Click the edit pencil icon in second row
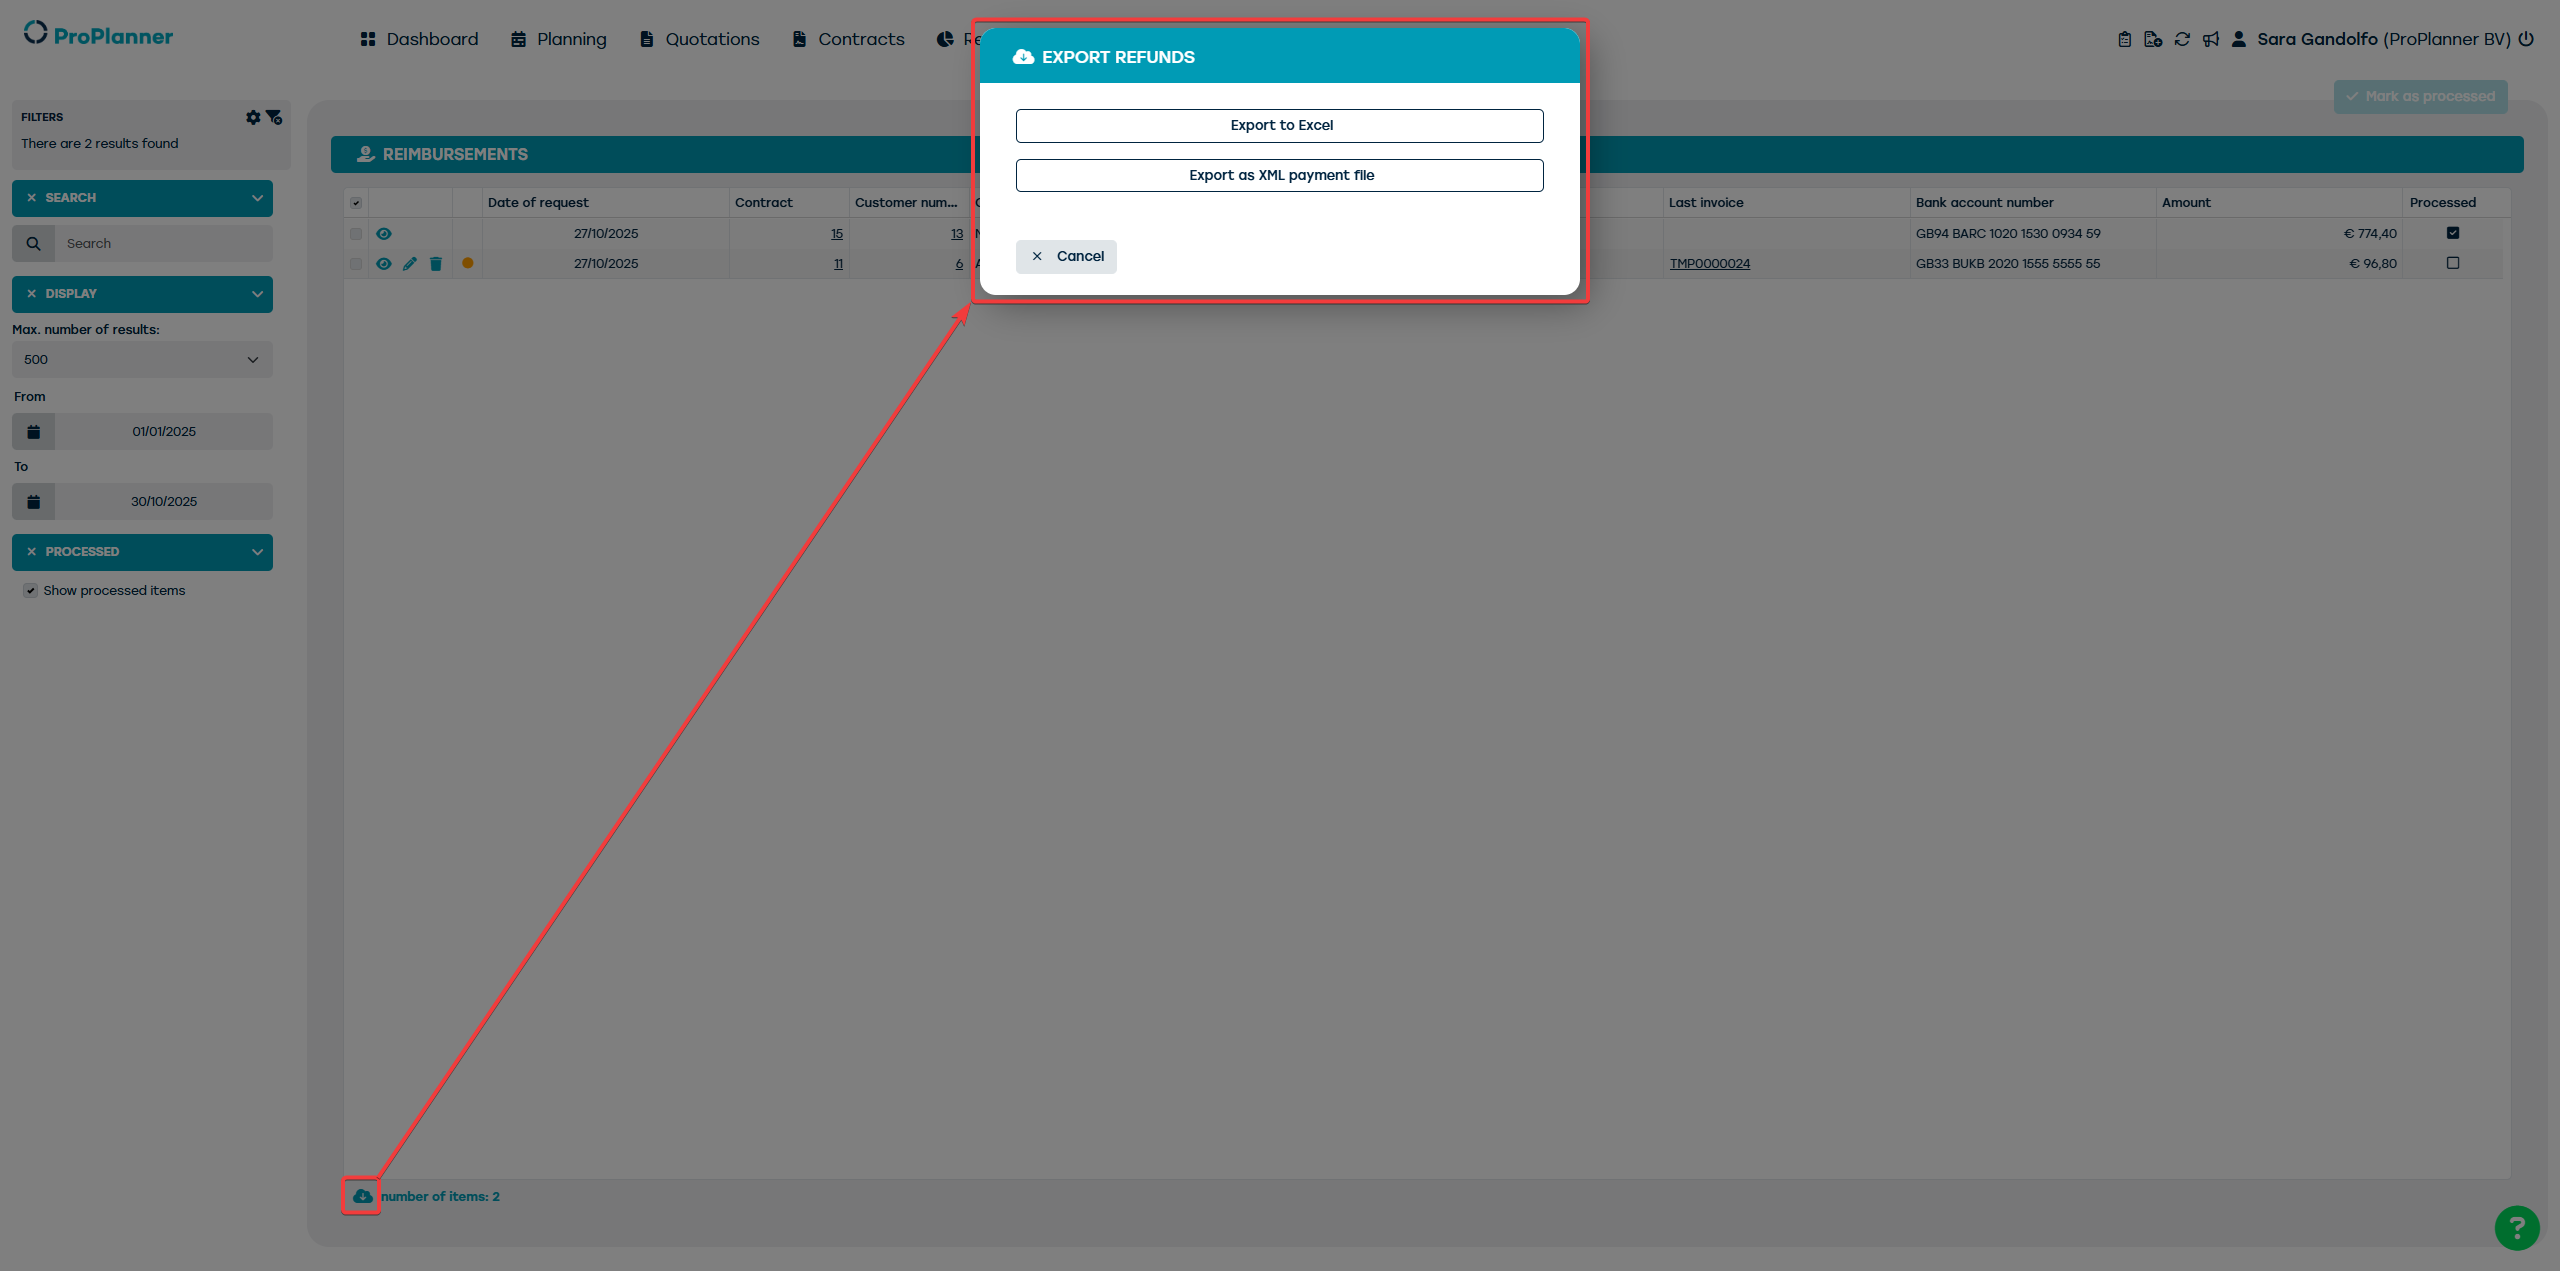Screen dimensions: 2560x1271 pos(410,264)
